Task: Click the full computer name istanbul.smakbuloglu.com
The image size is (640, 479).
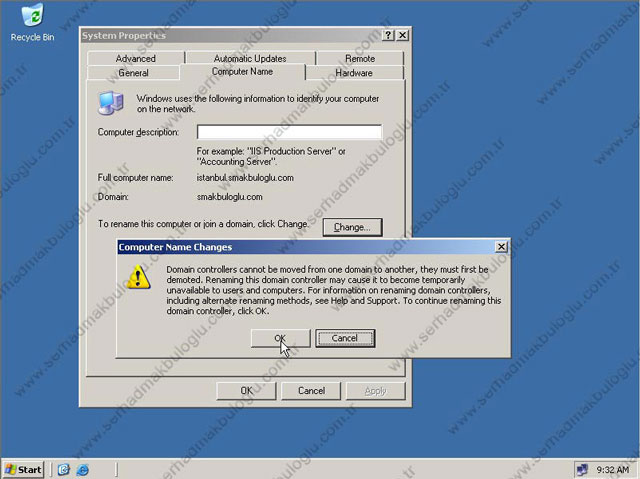Action: [x=245, y=177]
